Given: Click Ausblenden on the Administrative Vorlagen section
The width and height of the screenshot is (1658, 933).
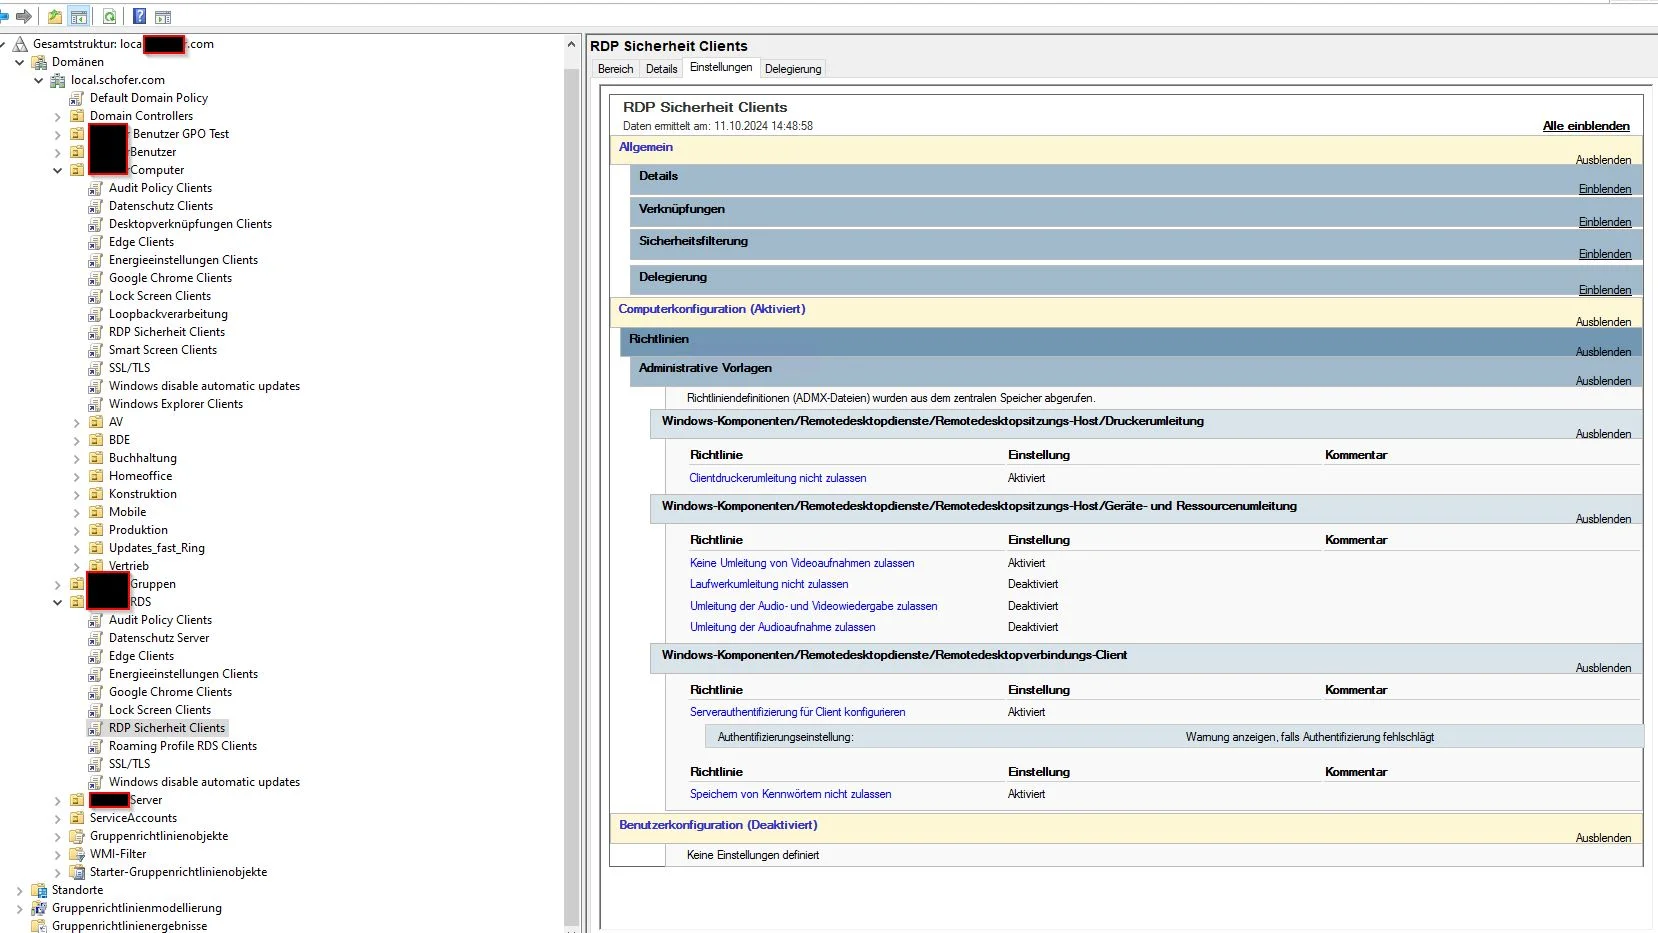Looking at the screenshot, I should (x=1603, y=381).
